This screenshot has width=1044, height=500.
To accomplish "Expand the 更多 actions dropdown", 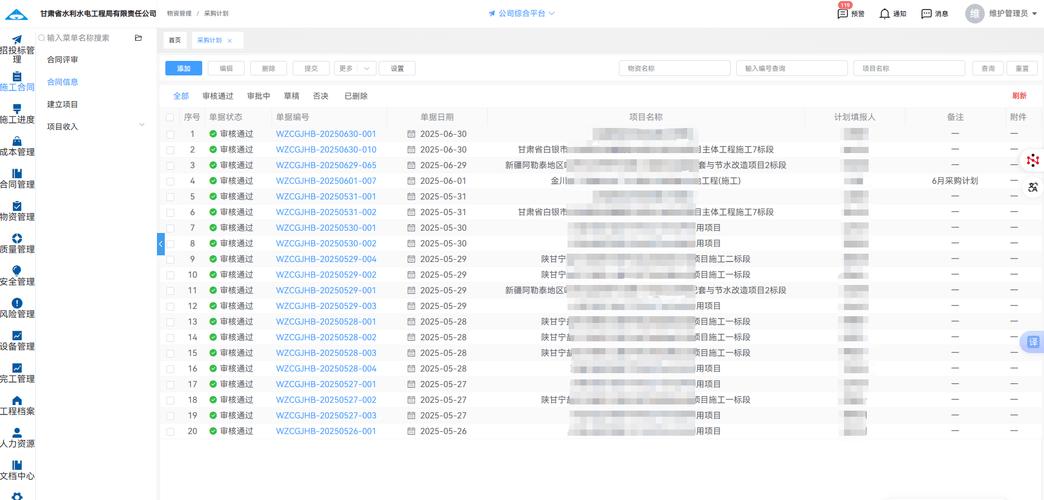I will pos(355,68).
